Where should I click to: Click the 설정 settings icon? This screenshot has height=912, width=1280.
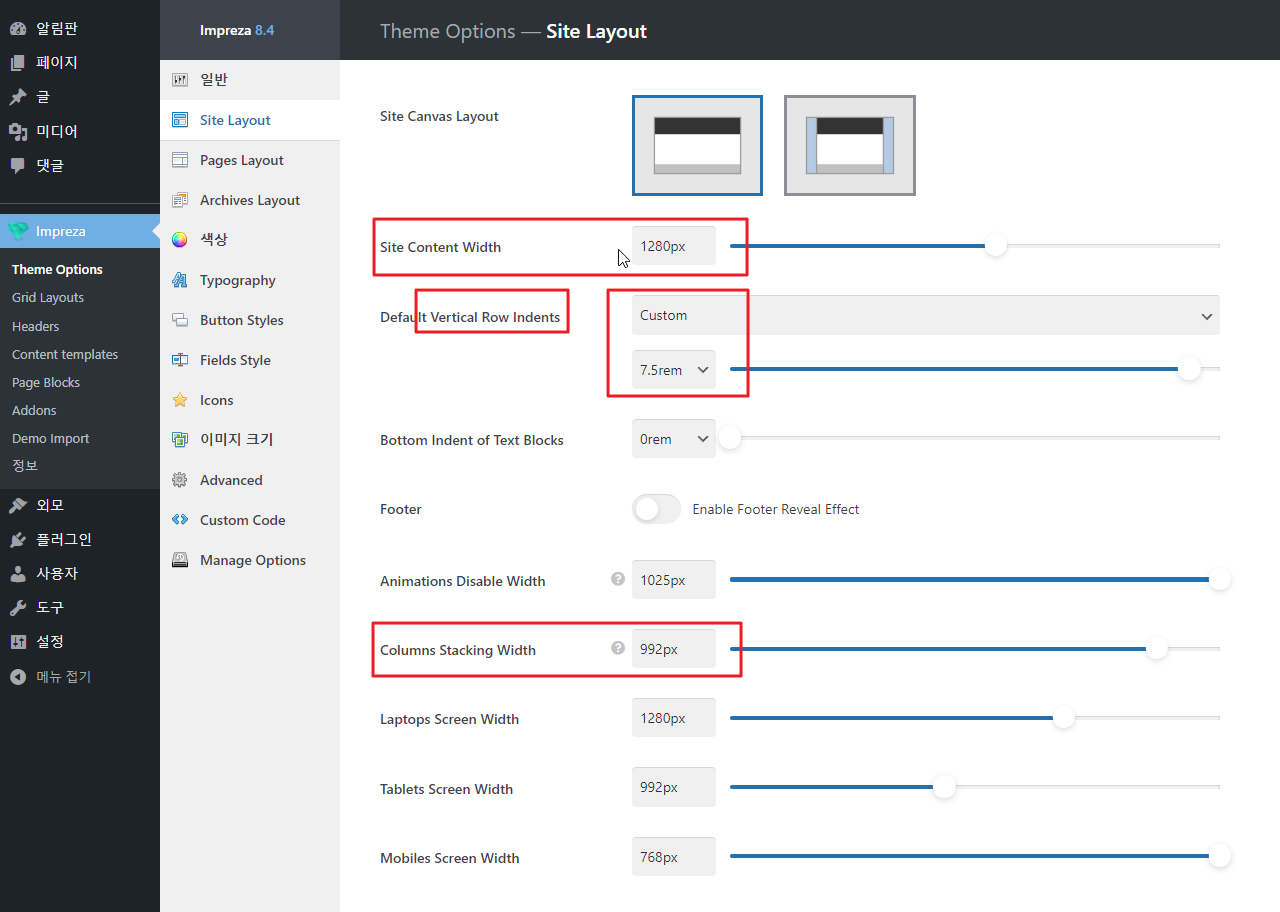coord(18,641)
